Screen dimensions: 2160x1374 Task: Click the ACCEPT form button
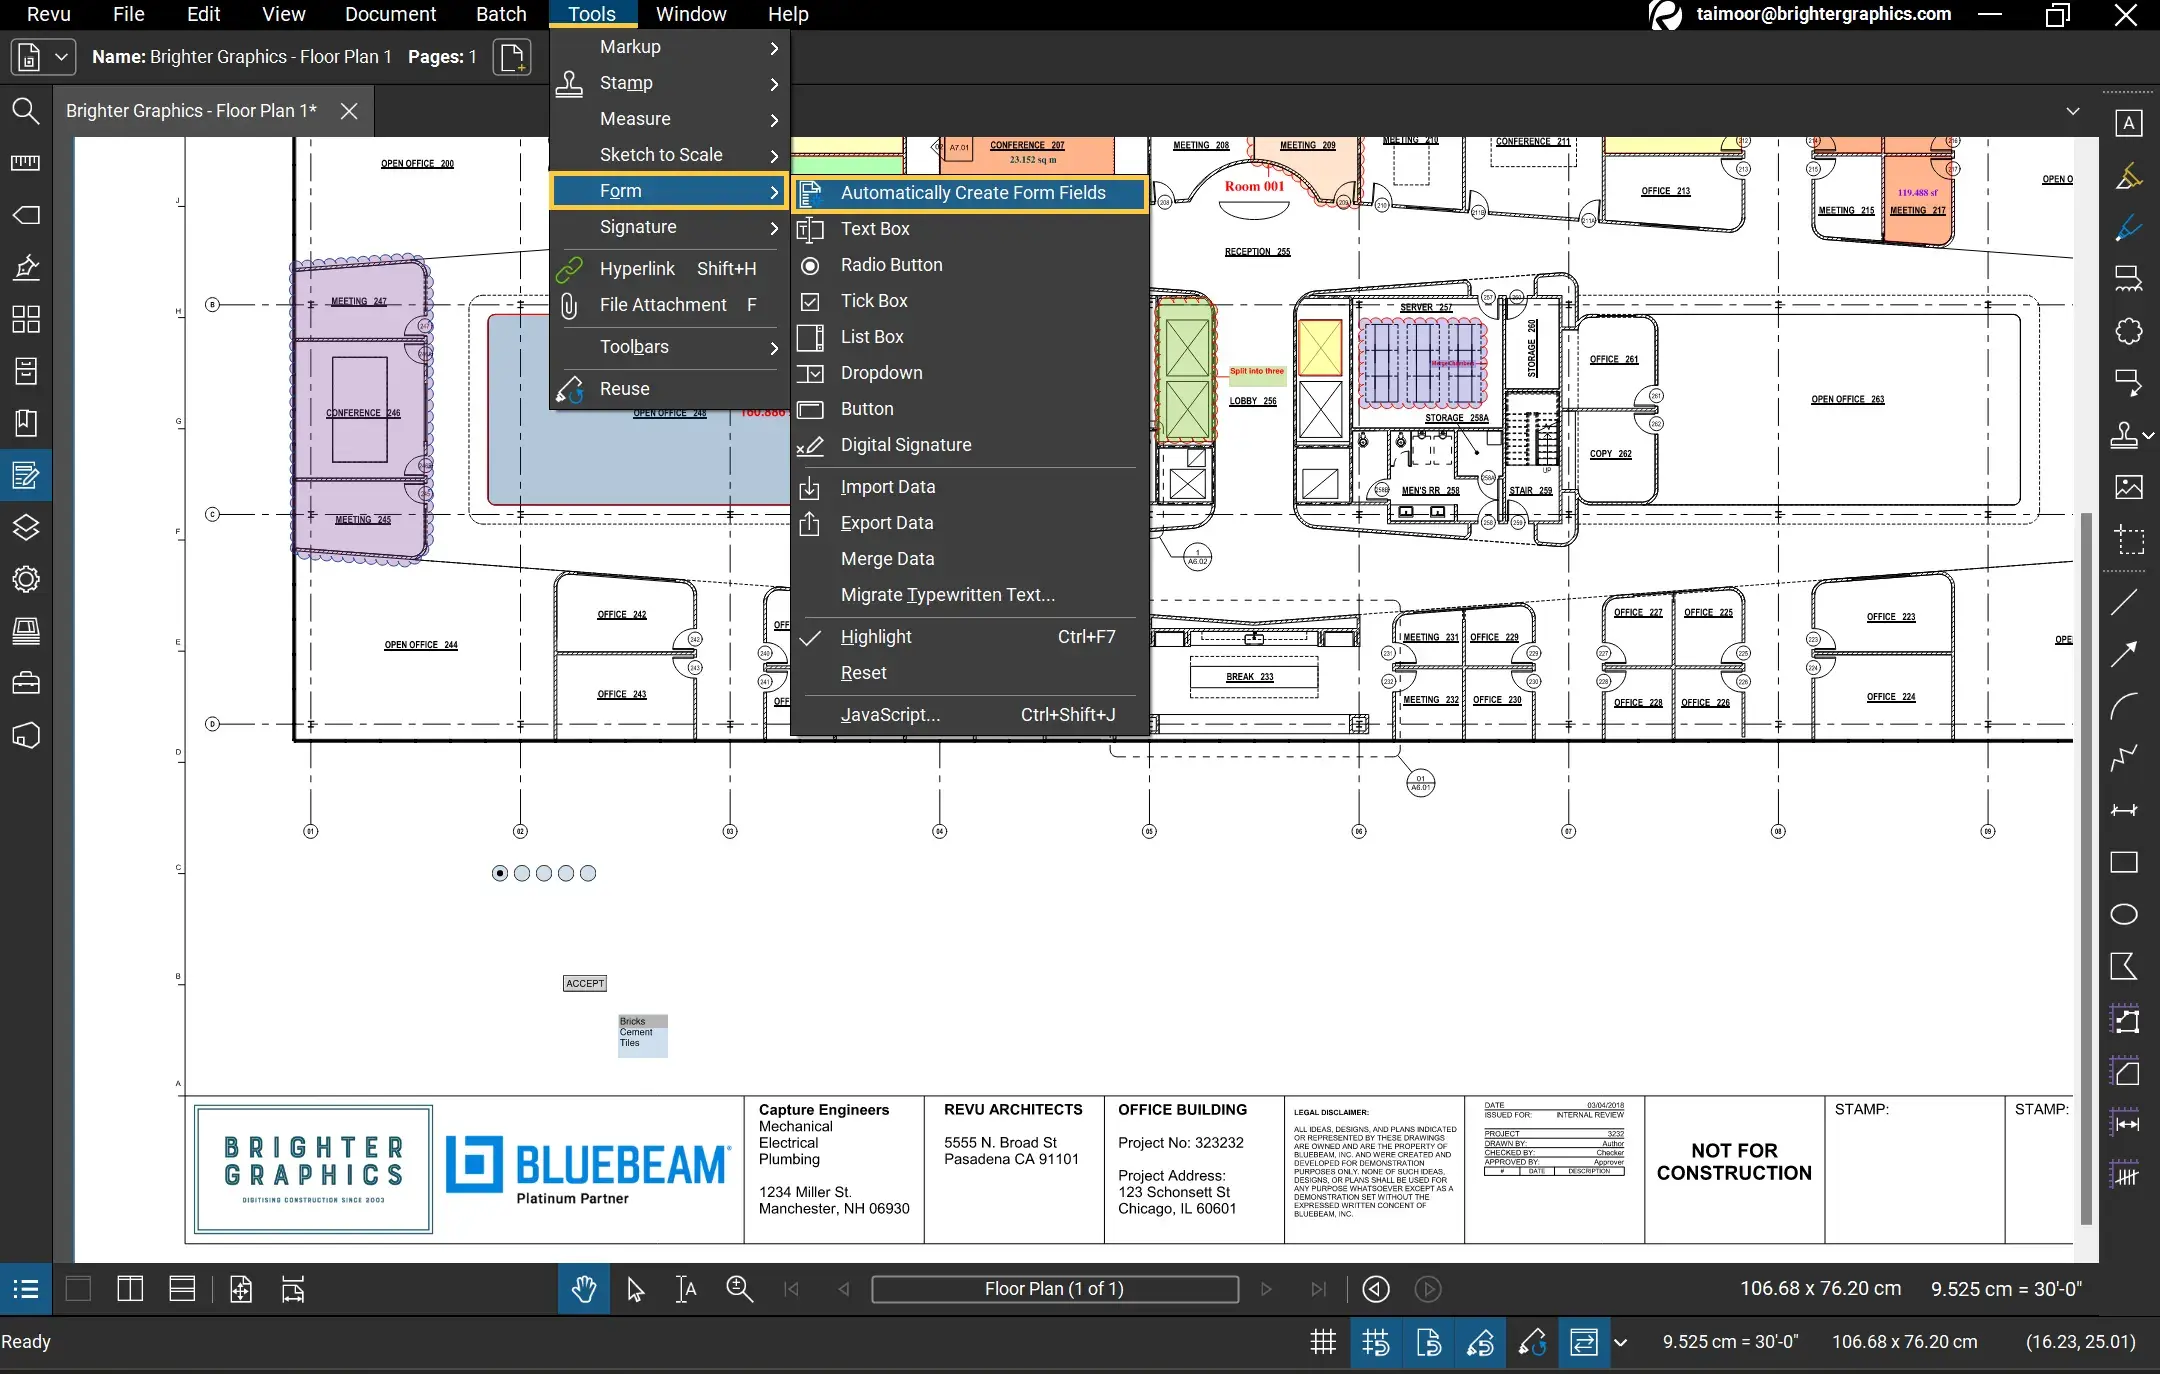pyautogui.click(x=585, y=984)
